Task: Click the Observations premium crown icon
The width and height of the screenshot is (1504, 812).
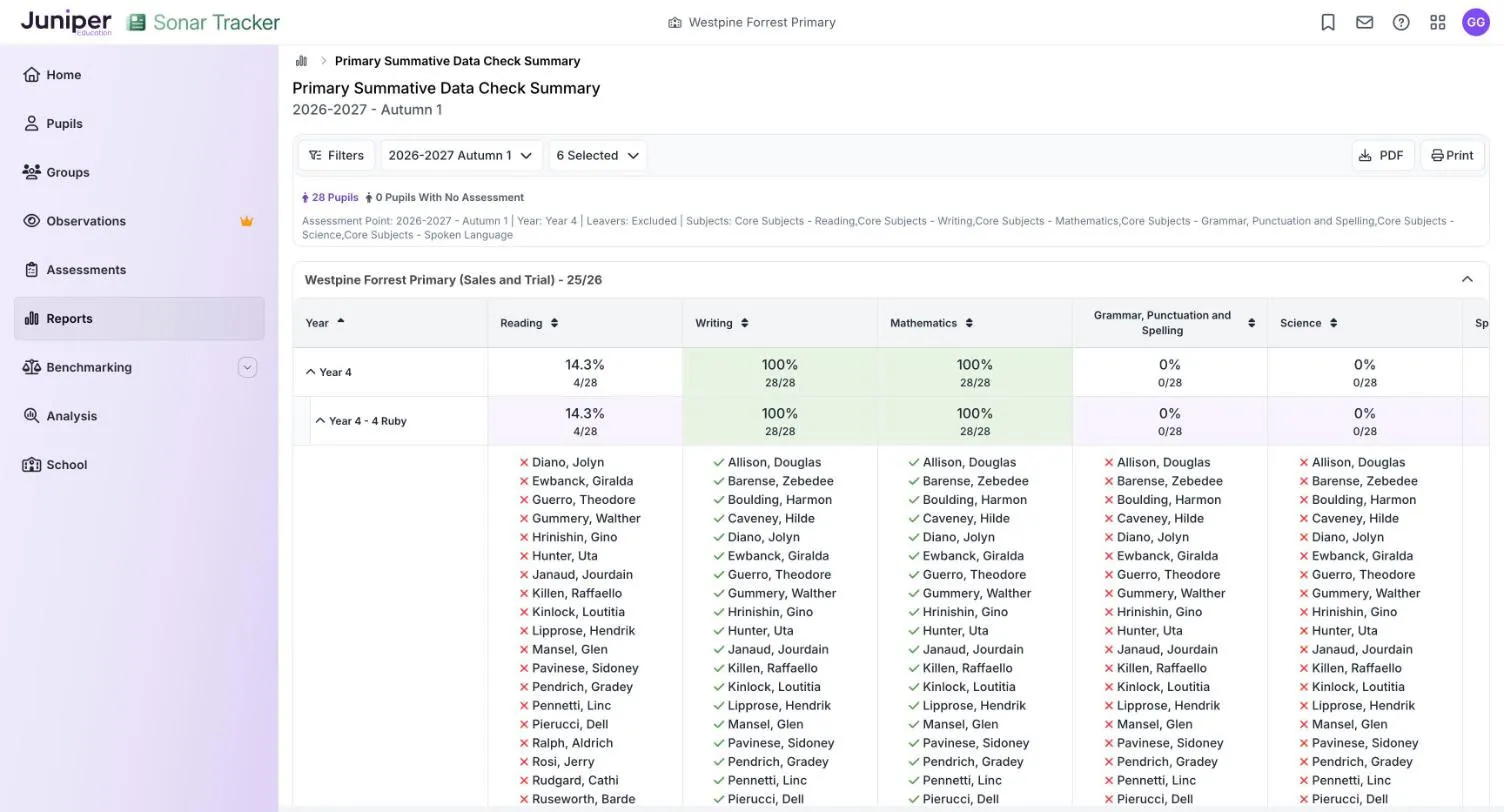Action: (246, 221)
